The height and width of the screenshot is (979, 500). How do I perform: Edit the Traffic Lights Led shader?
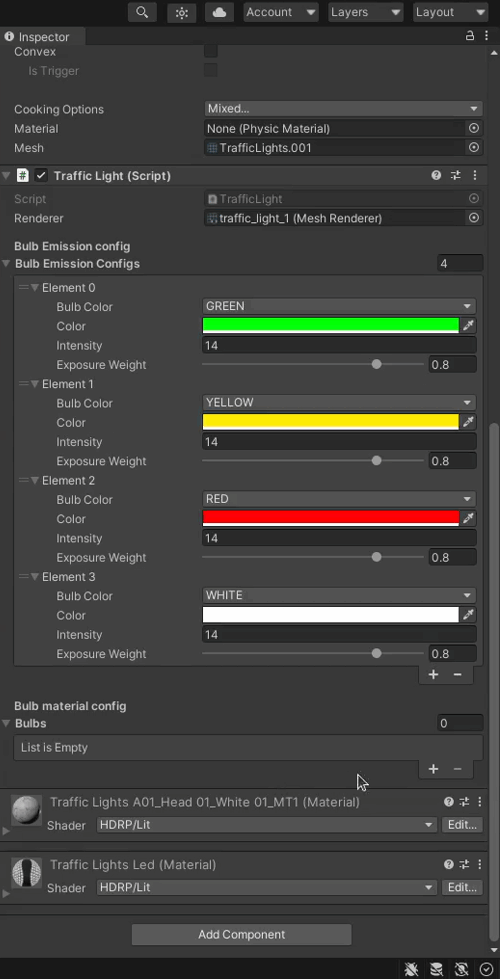point(462,887)
